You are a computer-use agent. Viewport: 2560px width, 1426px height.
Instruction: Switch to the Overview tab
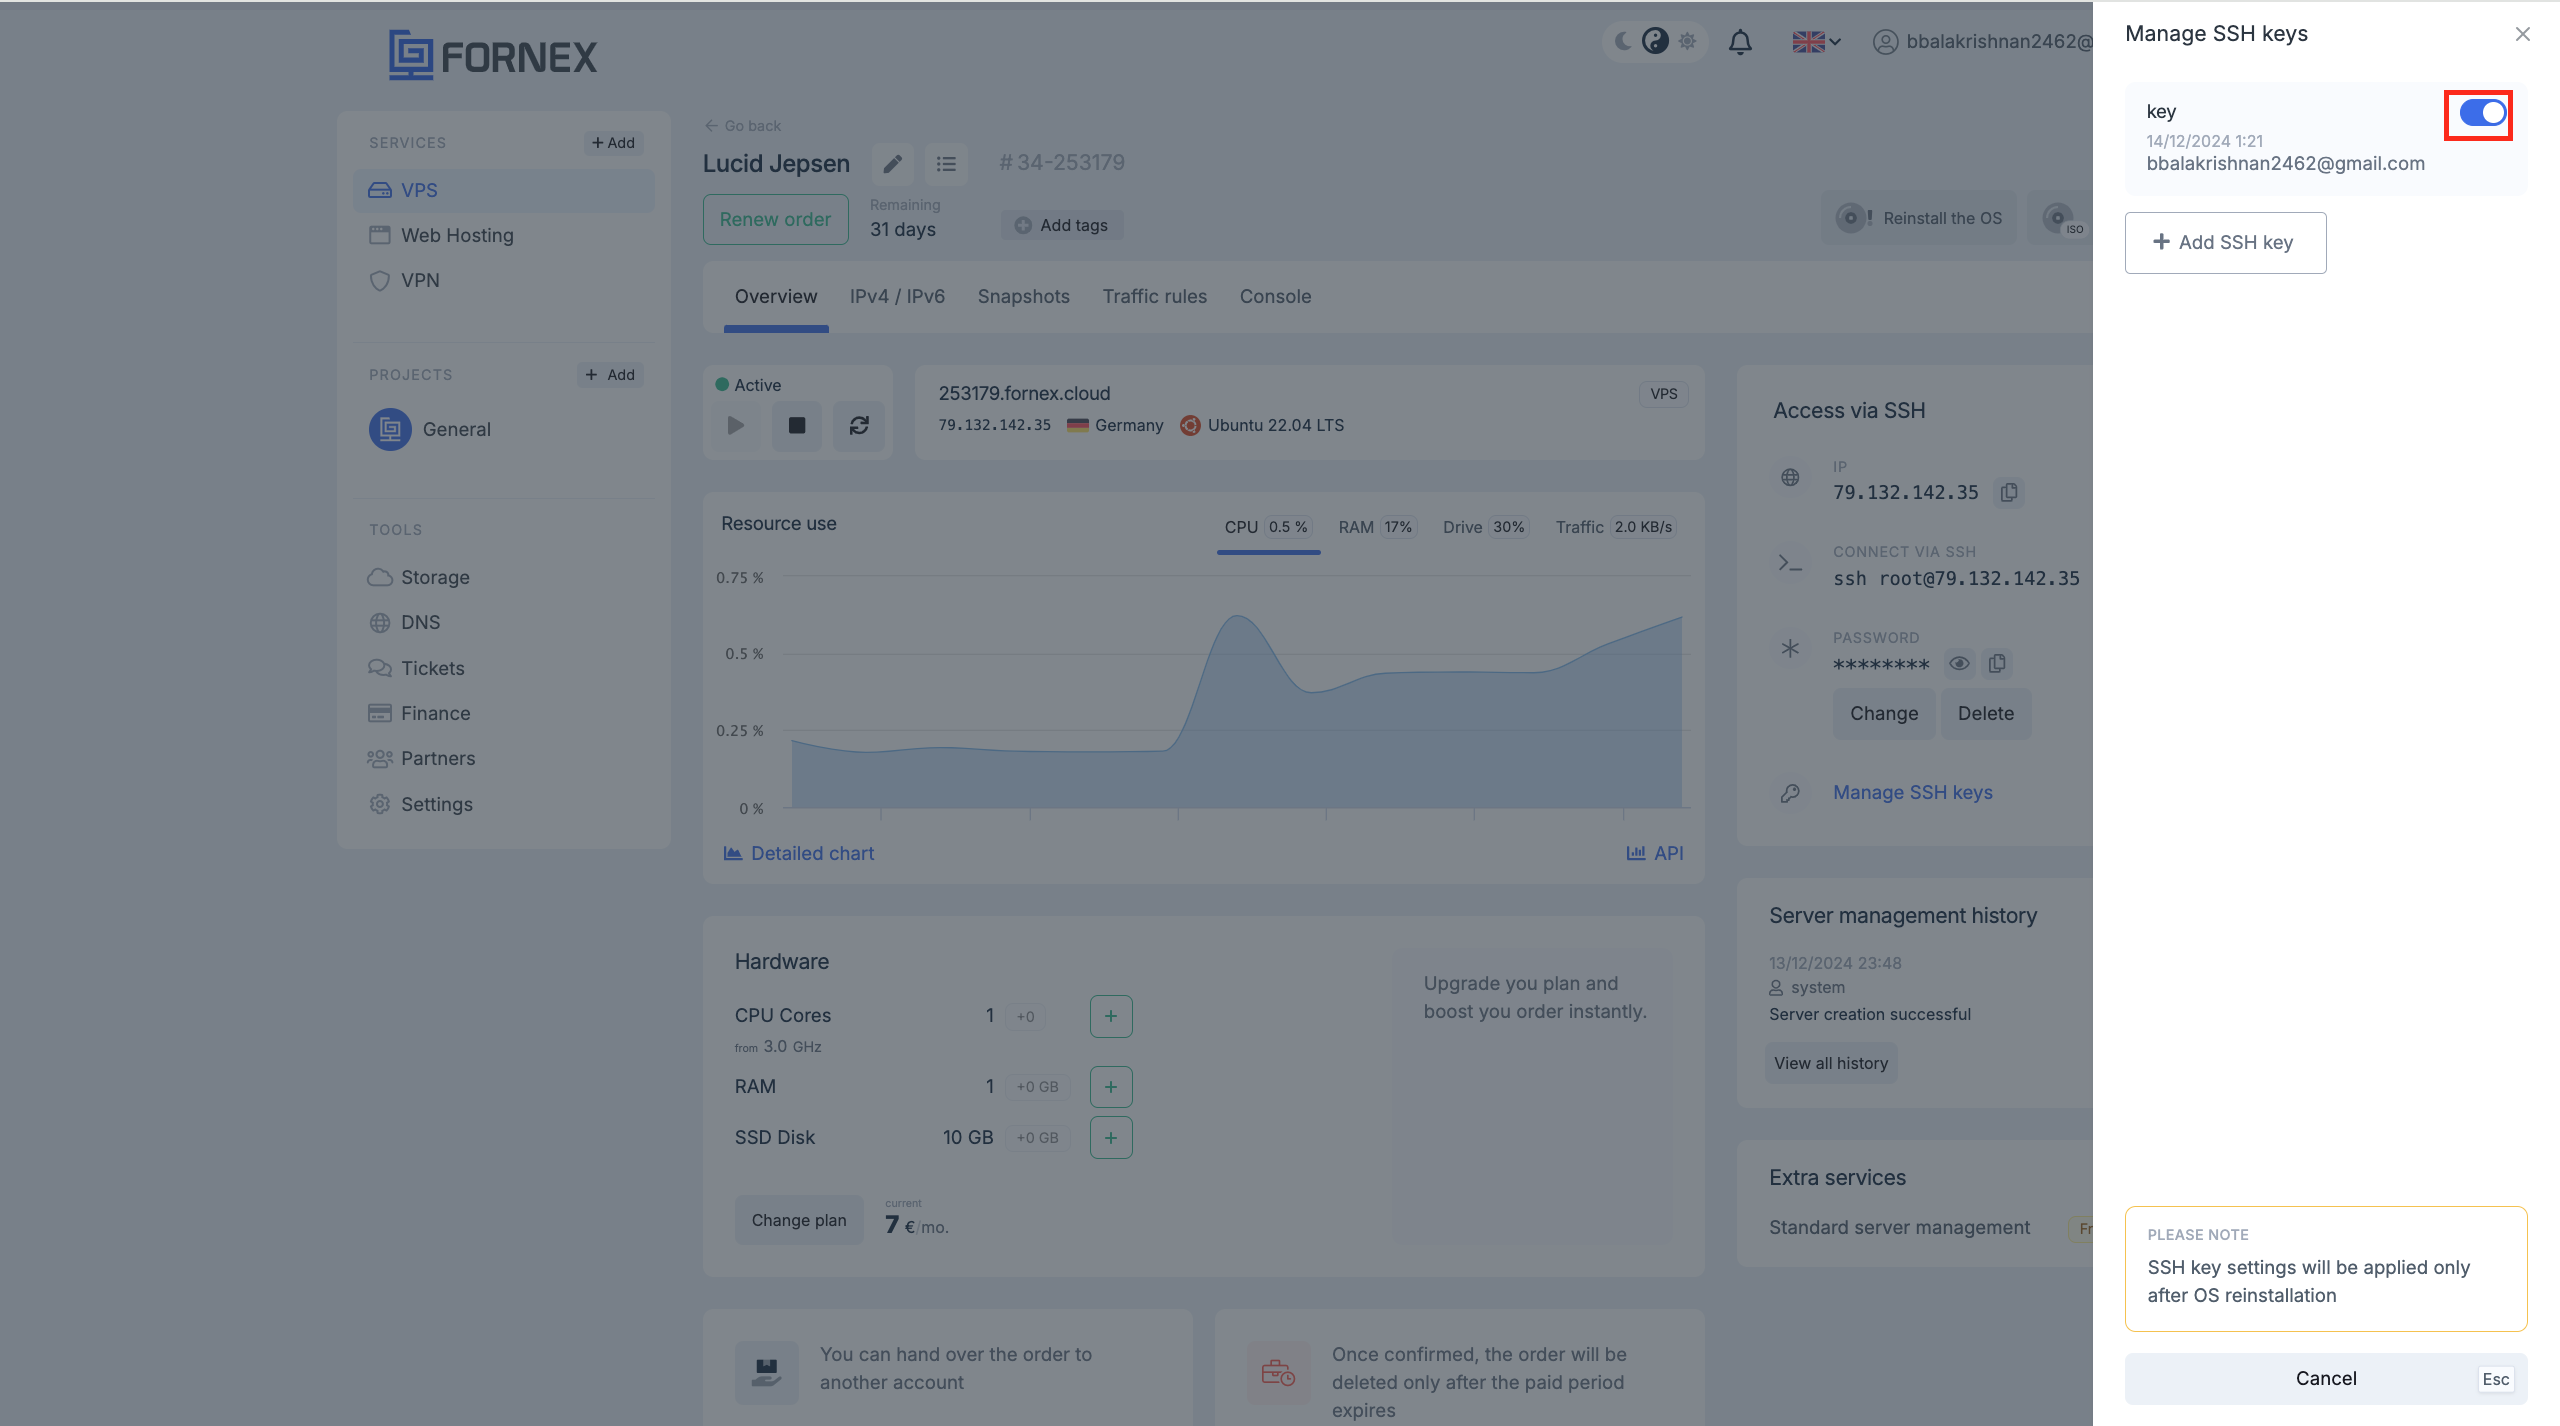[776, 296]
